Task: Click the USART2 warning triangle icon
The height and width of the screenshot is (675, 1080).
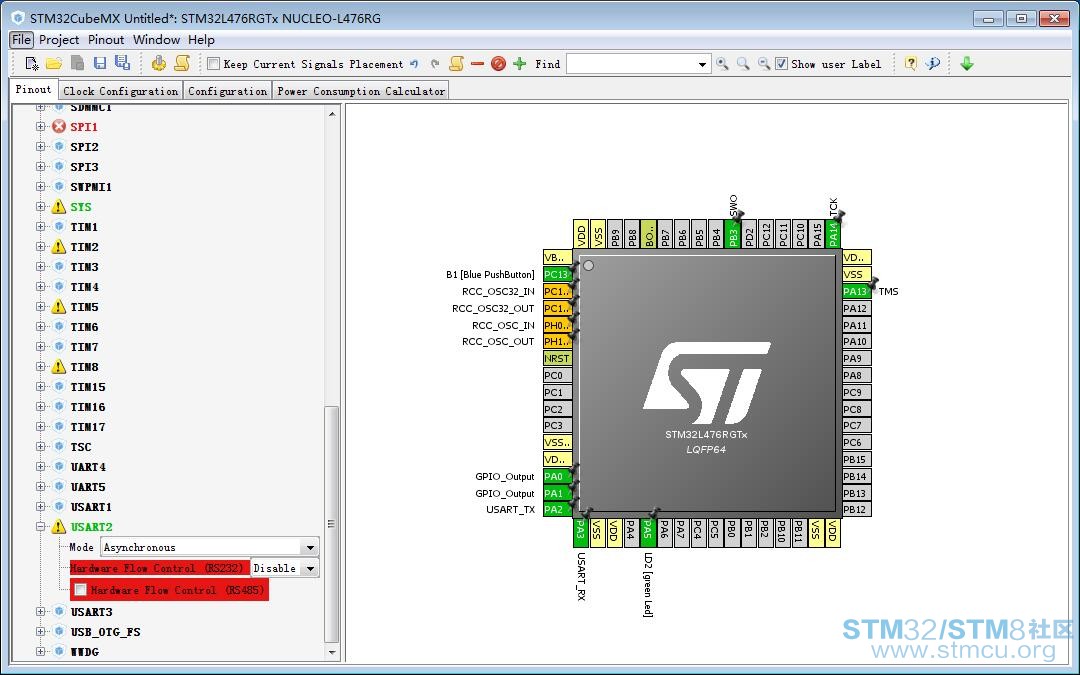Action: coord(59,527)
